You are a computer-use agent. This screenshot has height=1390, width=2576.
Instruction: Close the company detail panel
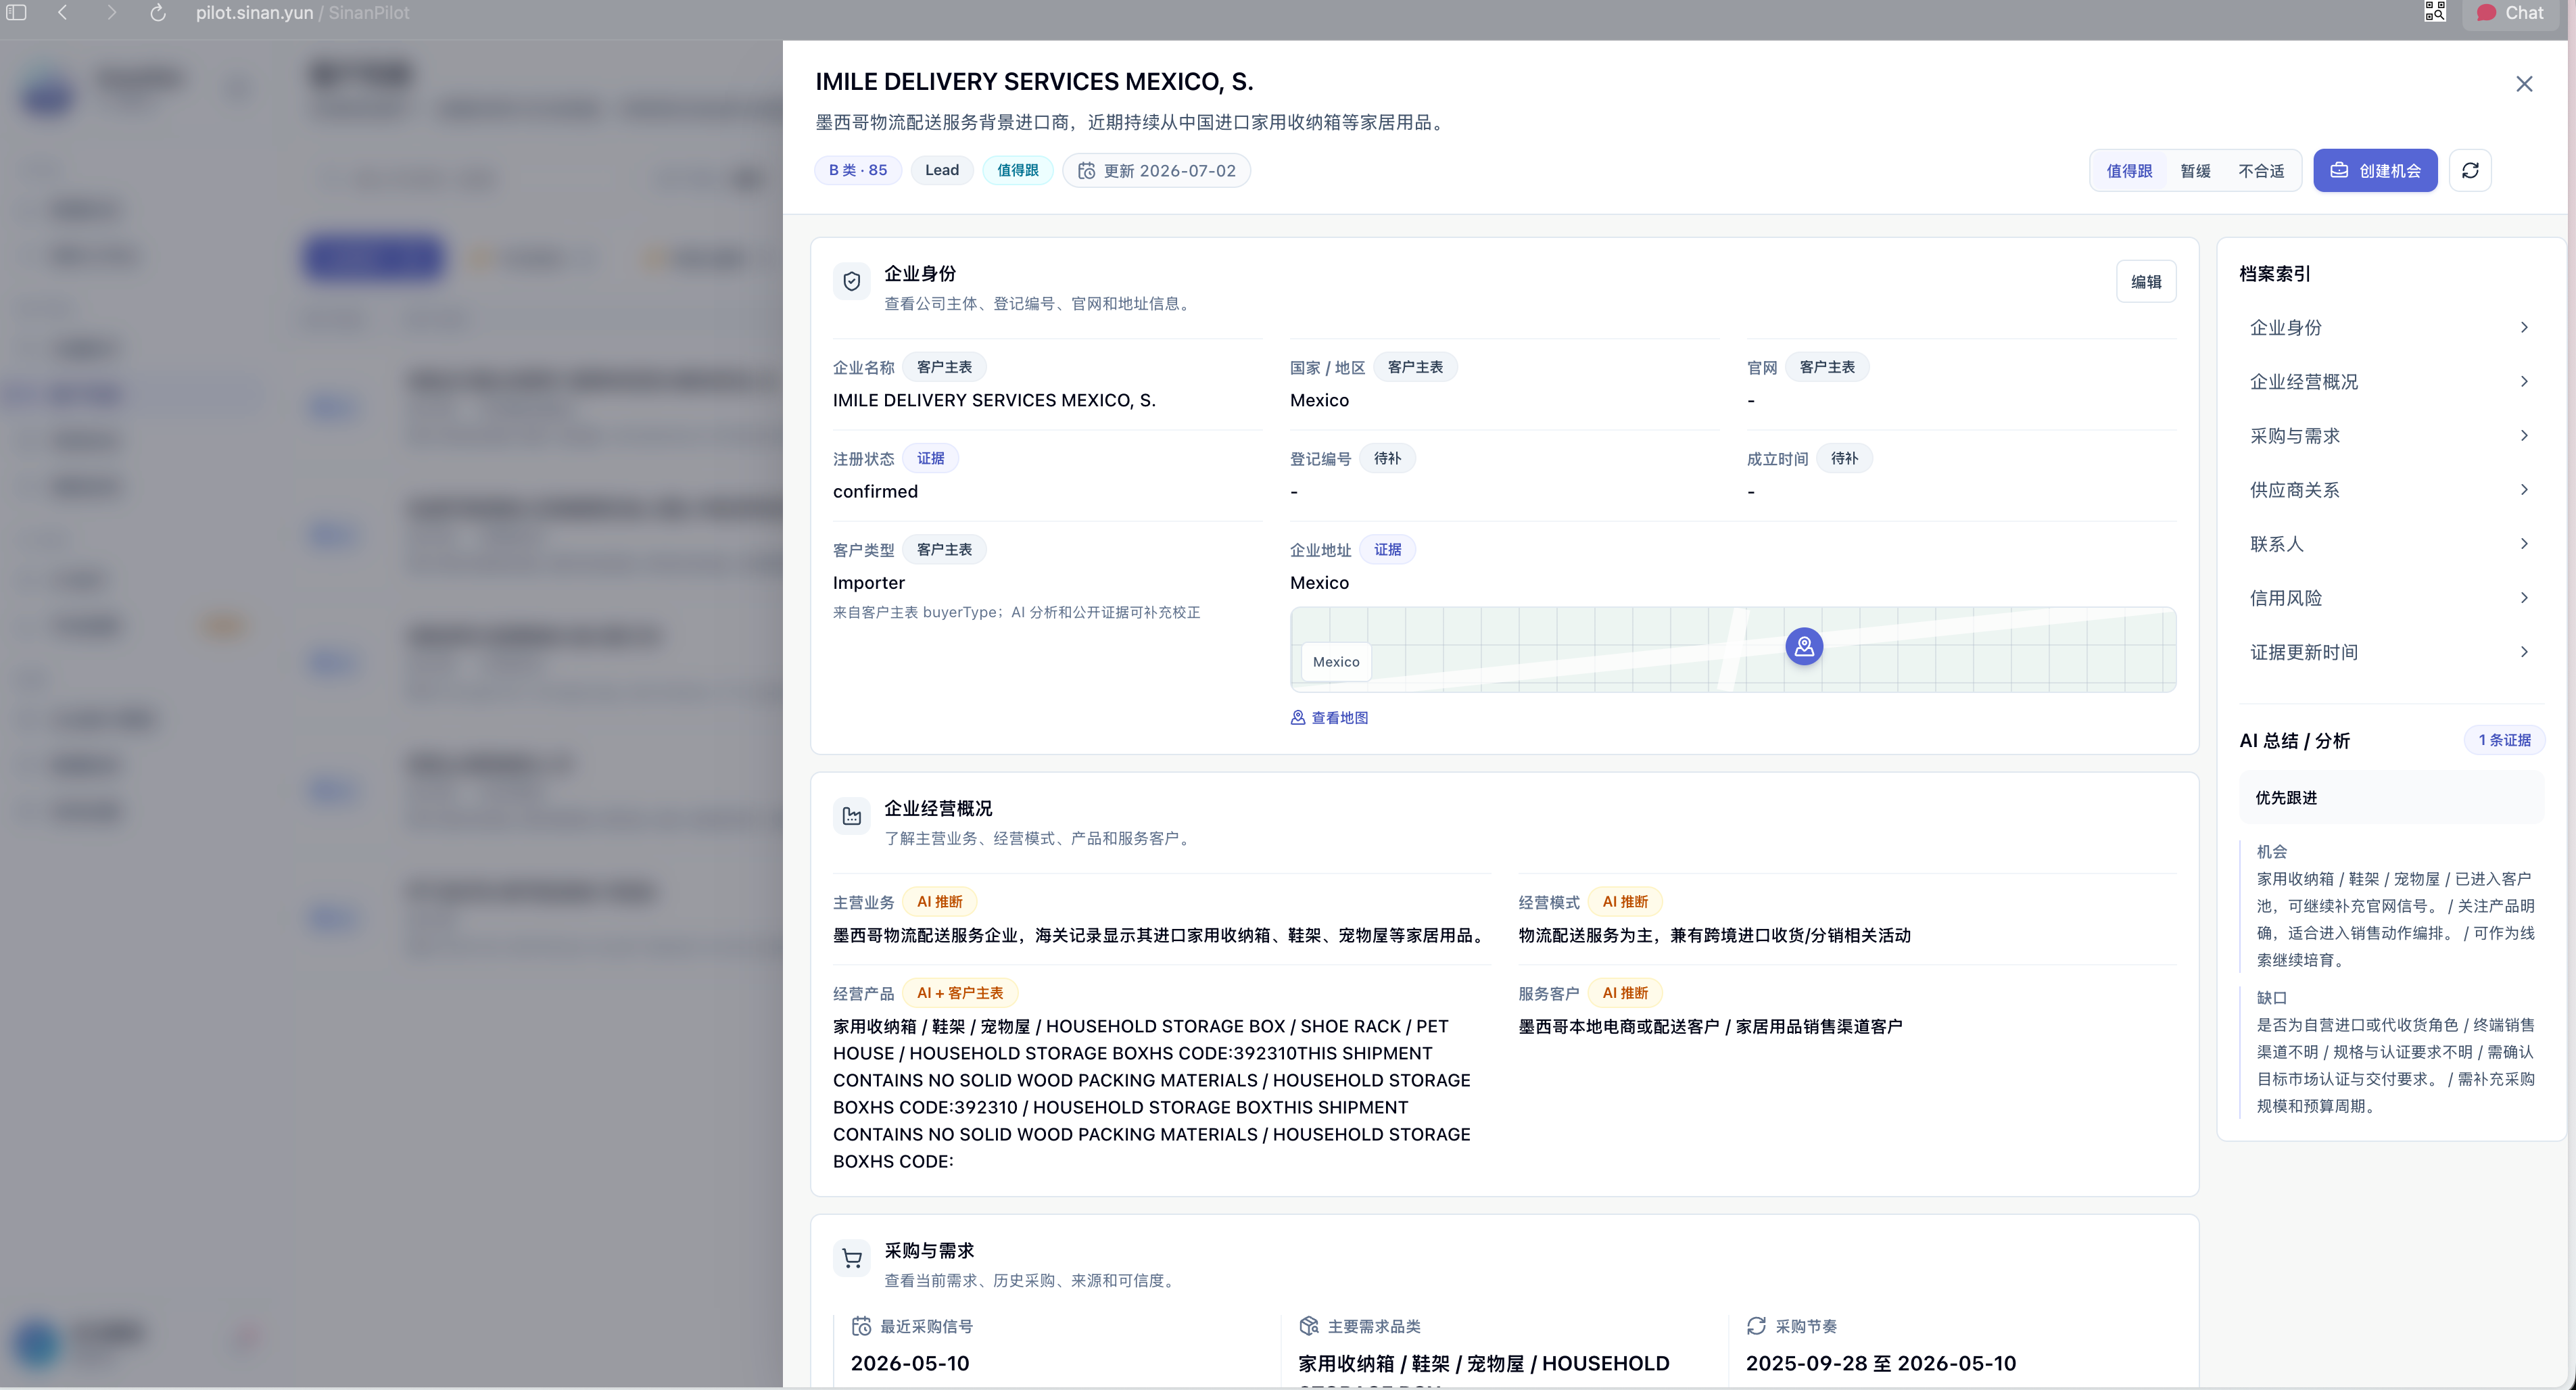coord(2524,84)
